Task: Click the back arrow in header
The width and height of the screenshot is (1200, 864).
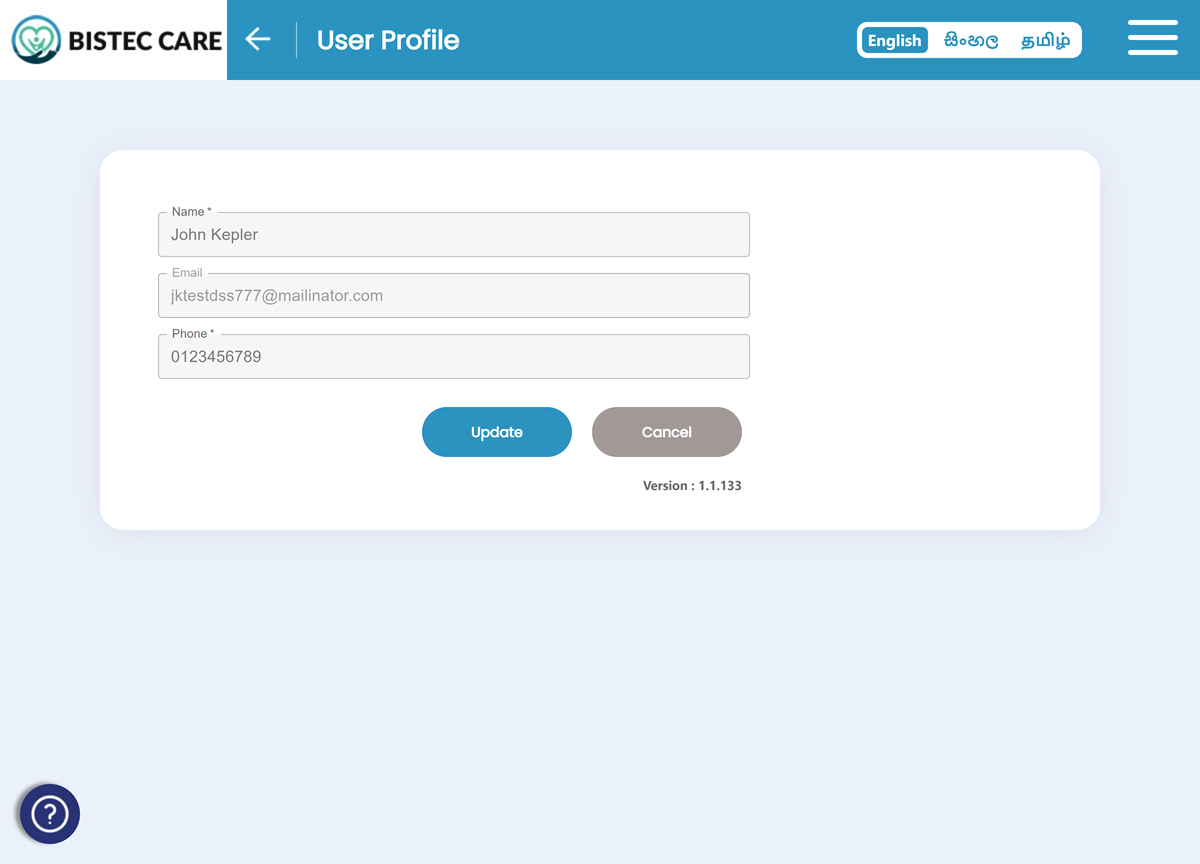Action: (258, 39)
